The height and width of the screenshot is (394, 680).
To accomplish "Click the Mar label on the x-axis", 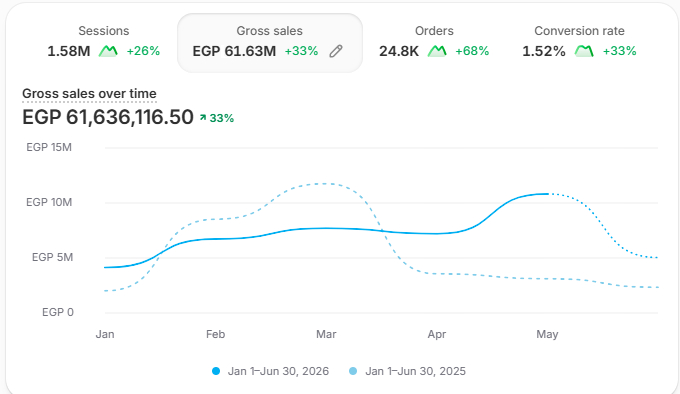I will pos(326,334).
